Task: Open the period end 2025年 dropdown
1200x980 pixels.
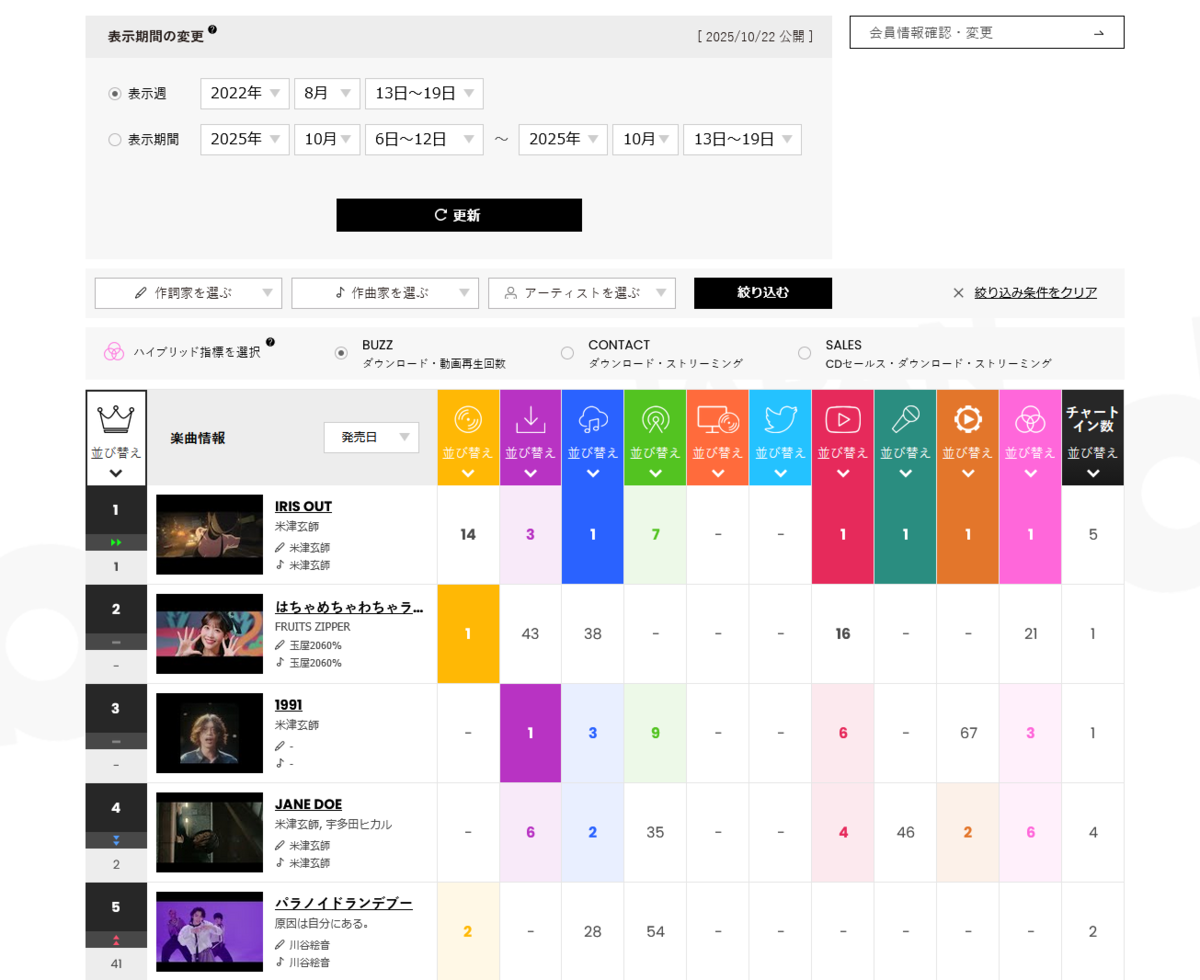Action: 563,140
